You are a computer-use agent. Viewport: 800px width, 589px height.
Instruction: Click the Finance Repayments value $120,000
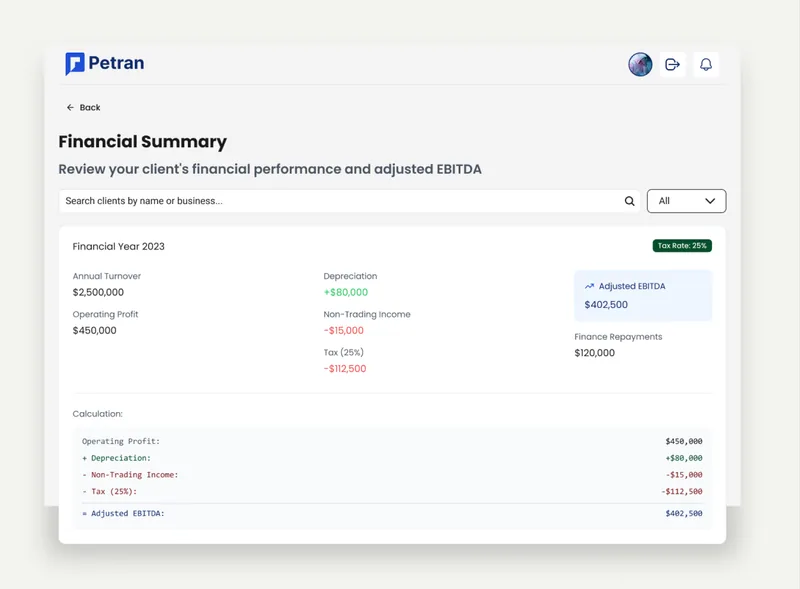pyautogui.click(x=594, y=353)
